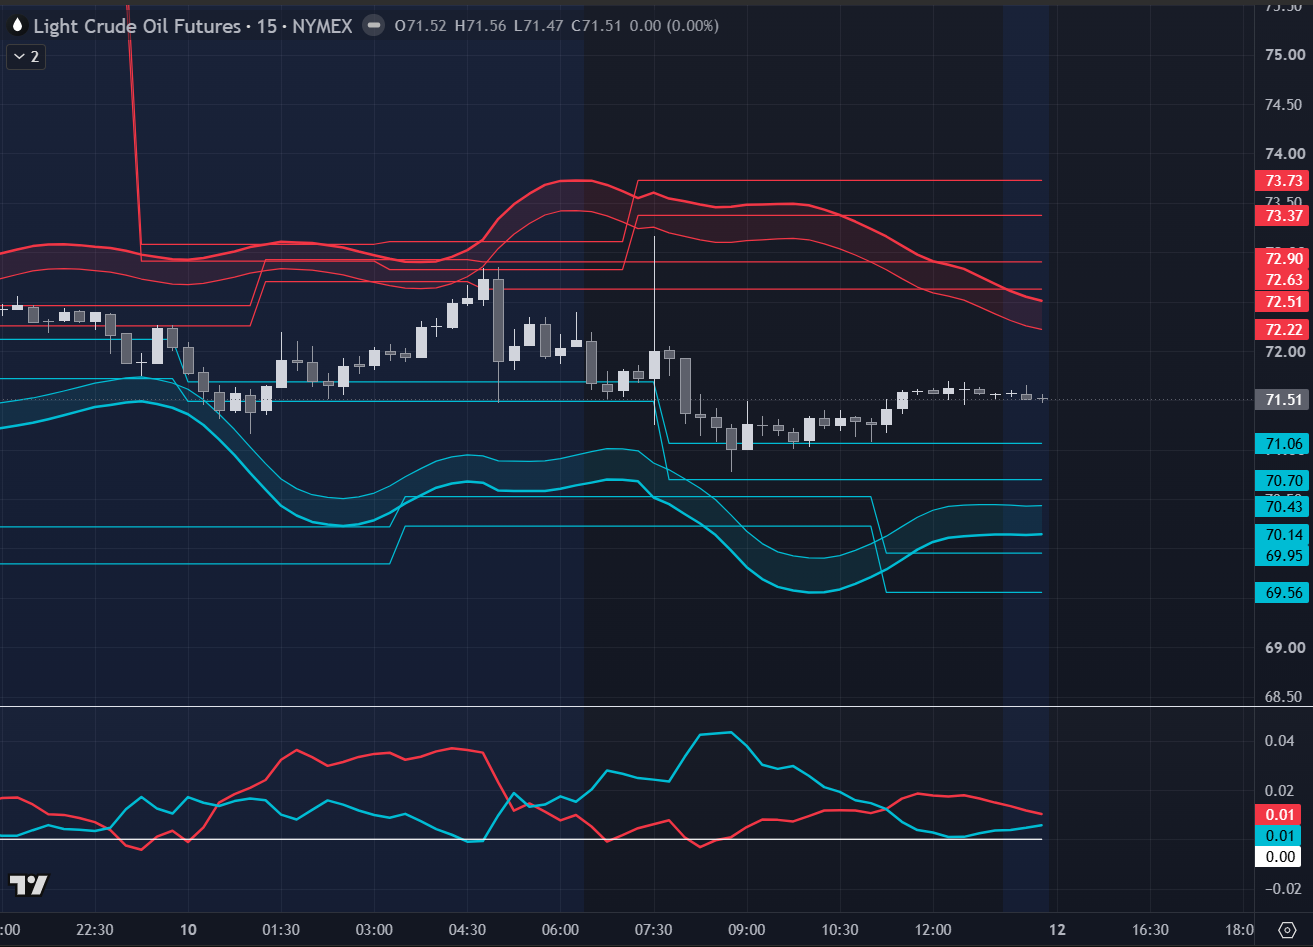
Task: Click the crude oil drop symbol icon
Action: coord(17,26)
